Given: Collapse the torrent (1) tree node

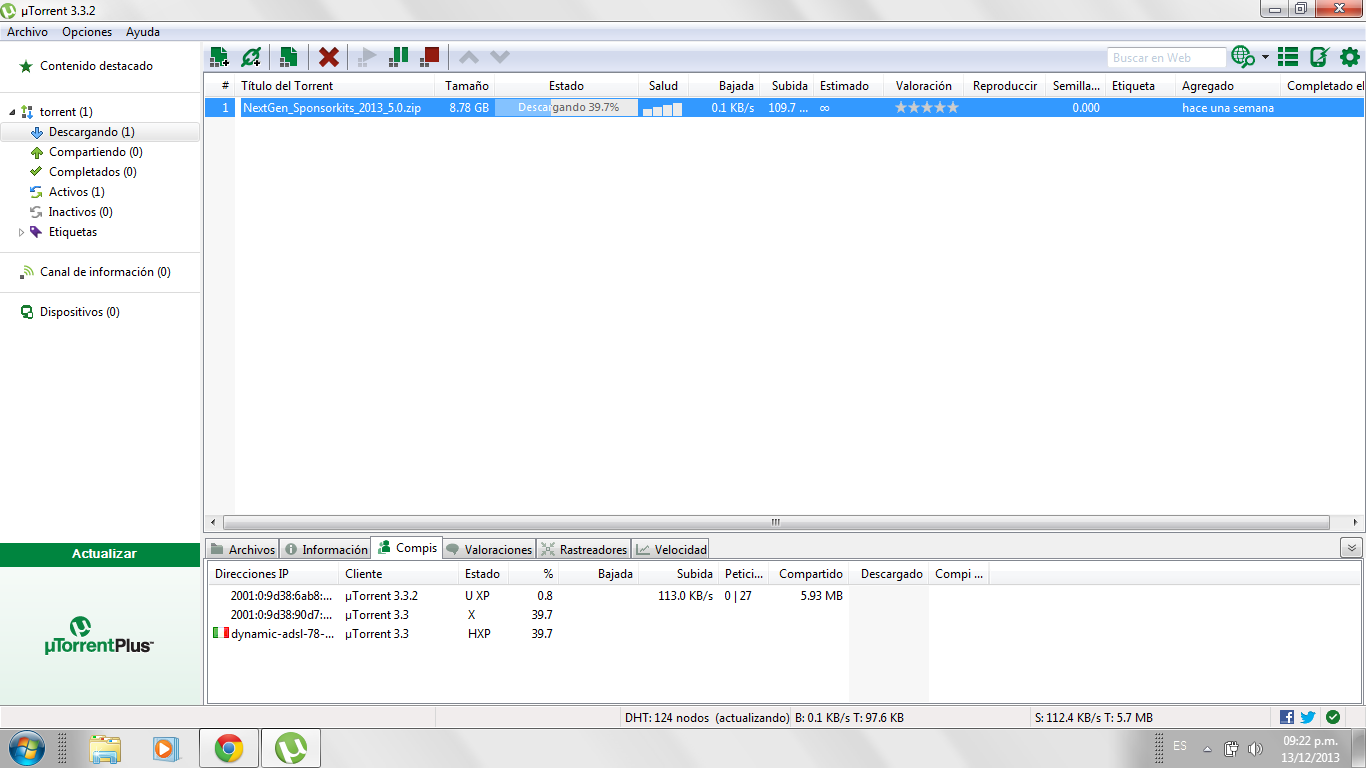Looking at the screenshot, I should tap(12, 112).
